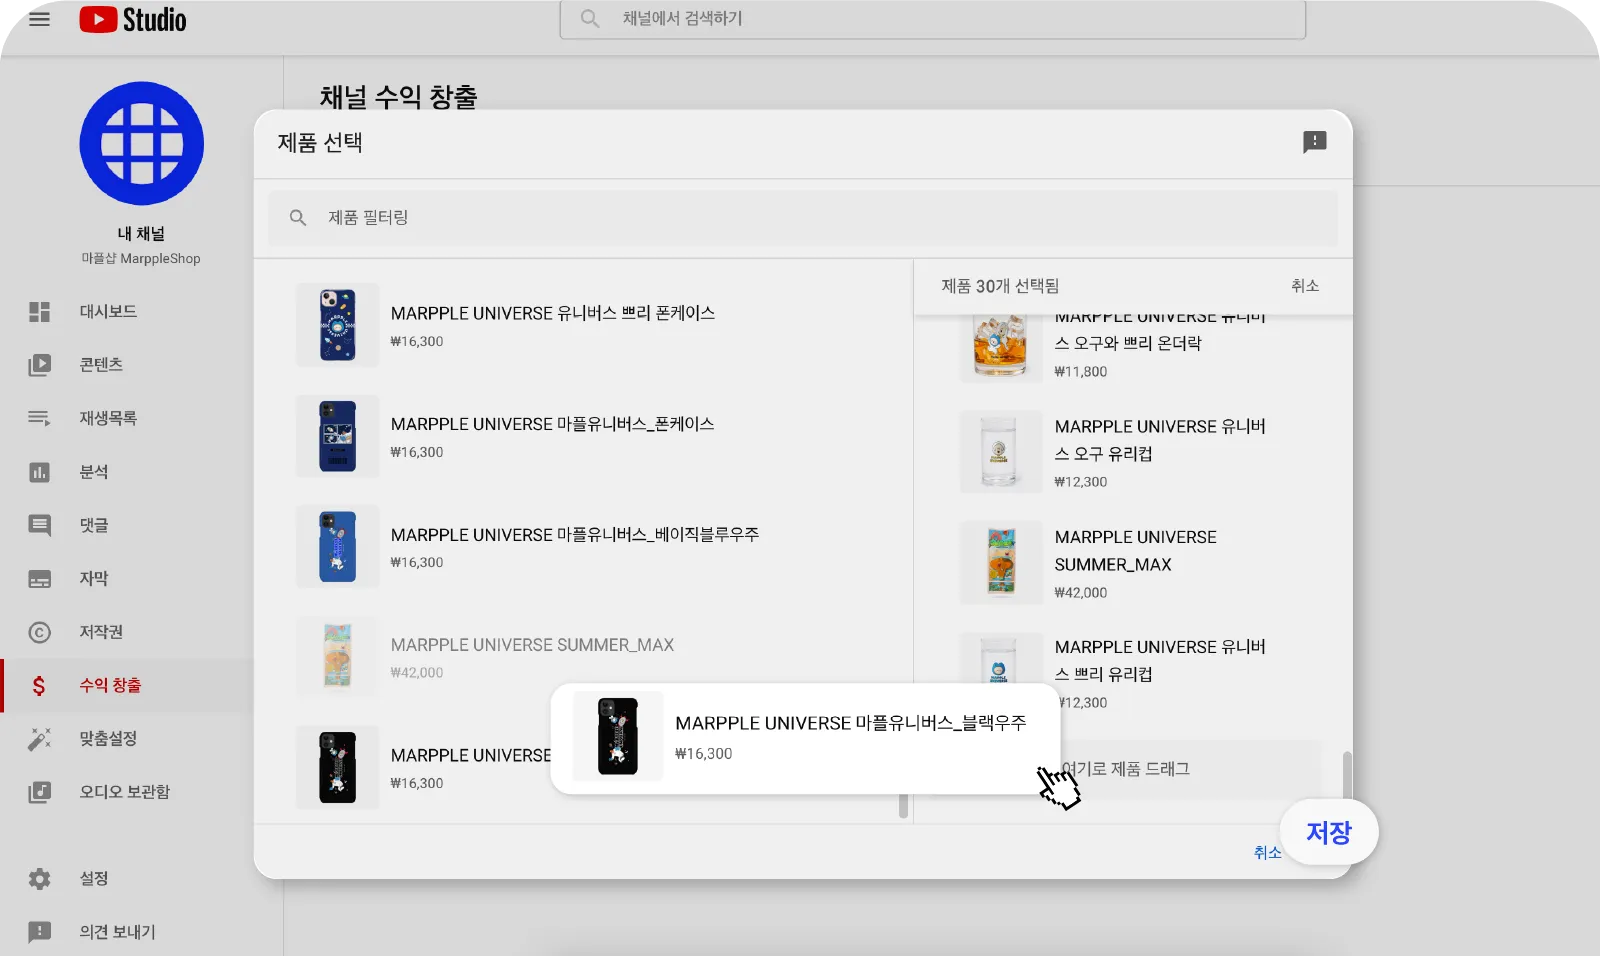Open 댓글 in the sidebar

(x=94, y=525)
